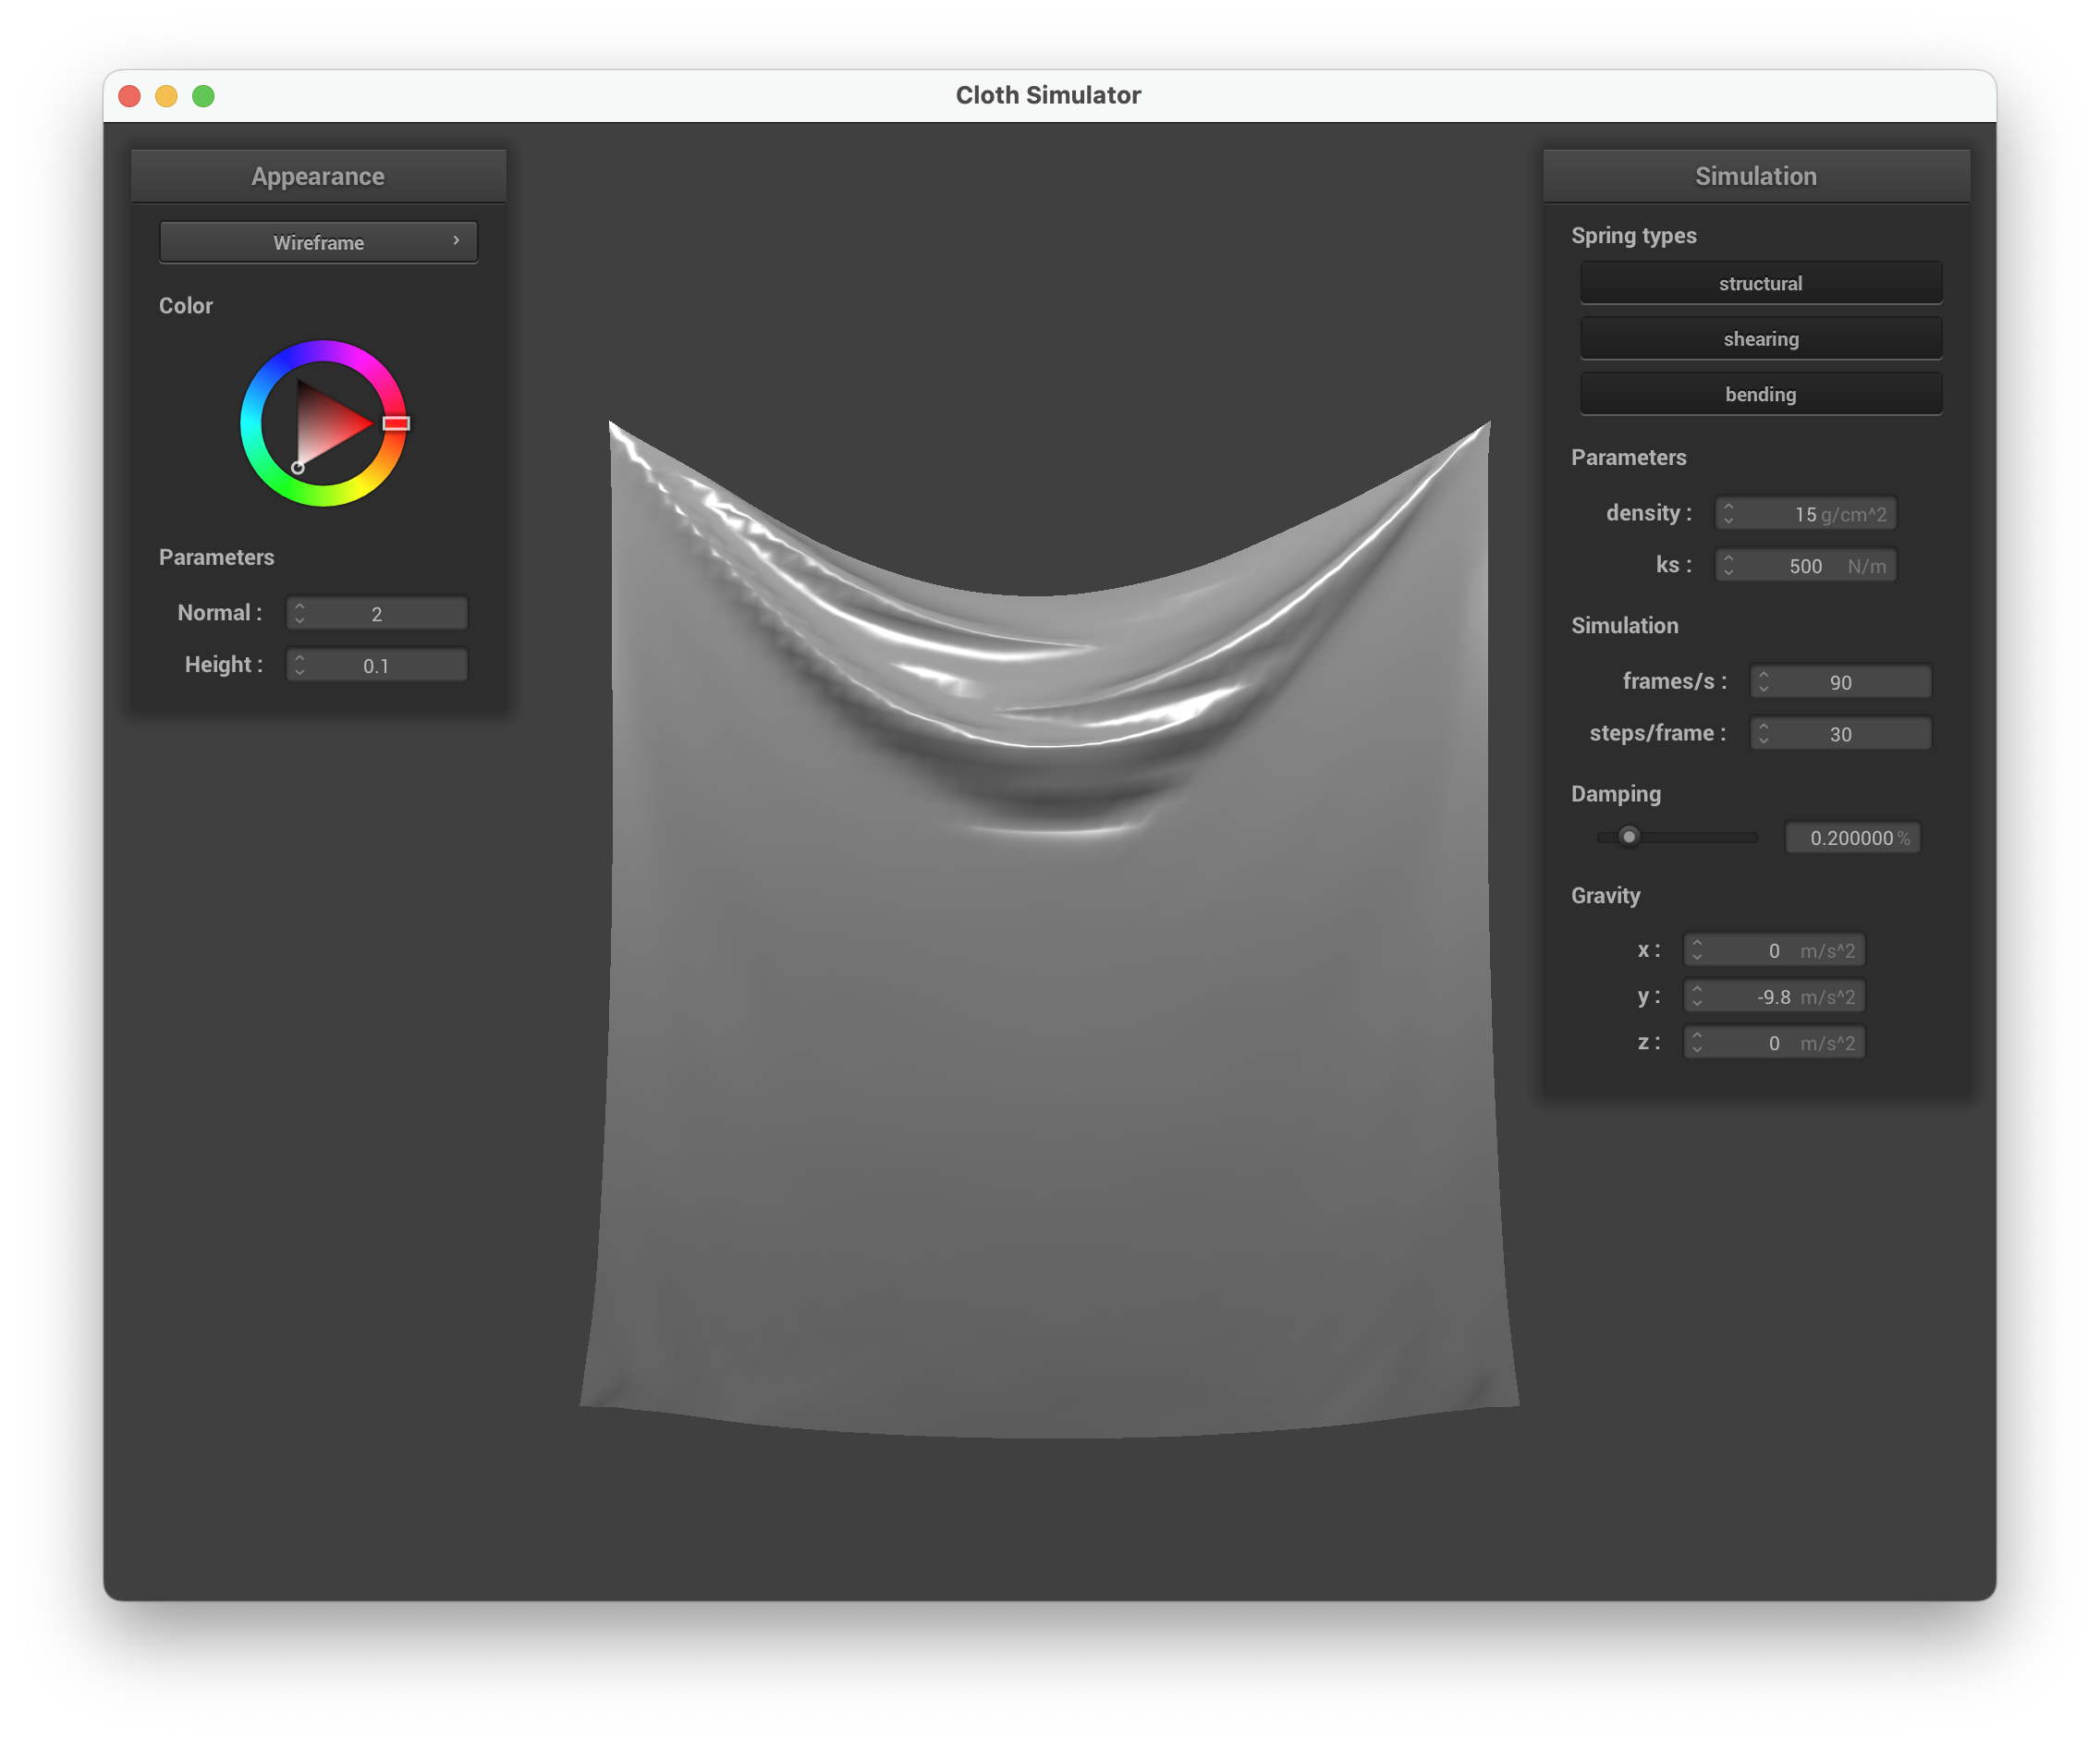
Task: Click the gravity y stepper arrows
Action: [1696, 996]
